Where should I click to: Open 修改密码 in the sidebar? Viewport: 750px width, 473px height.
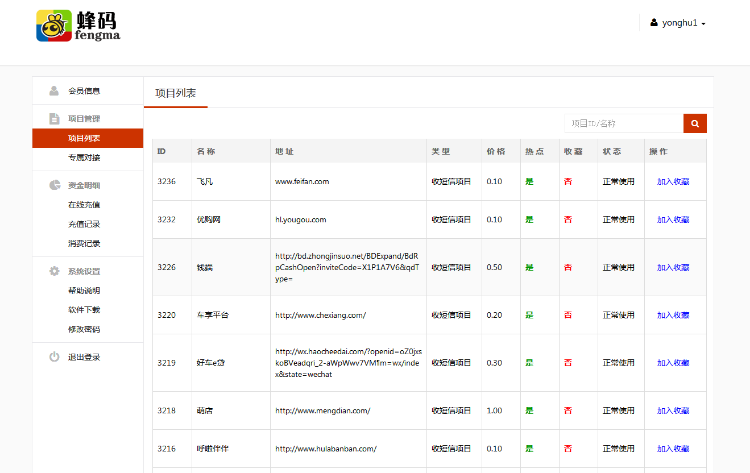[x=84, y=329]
